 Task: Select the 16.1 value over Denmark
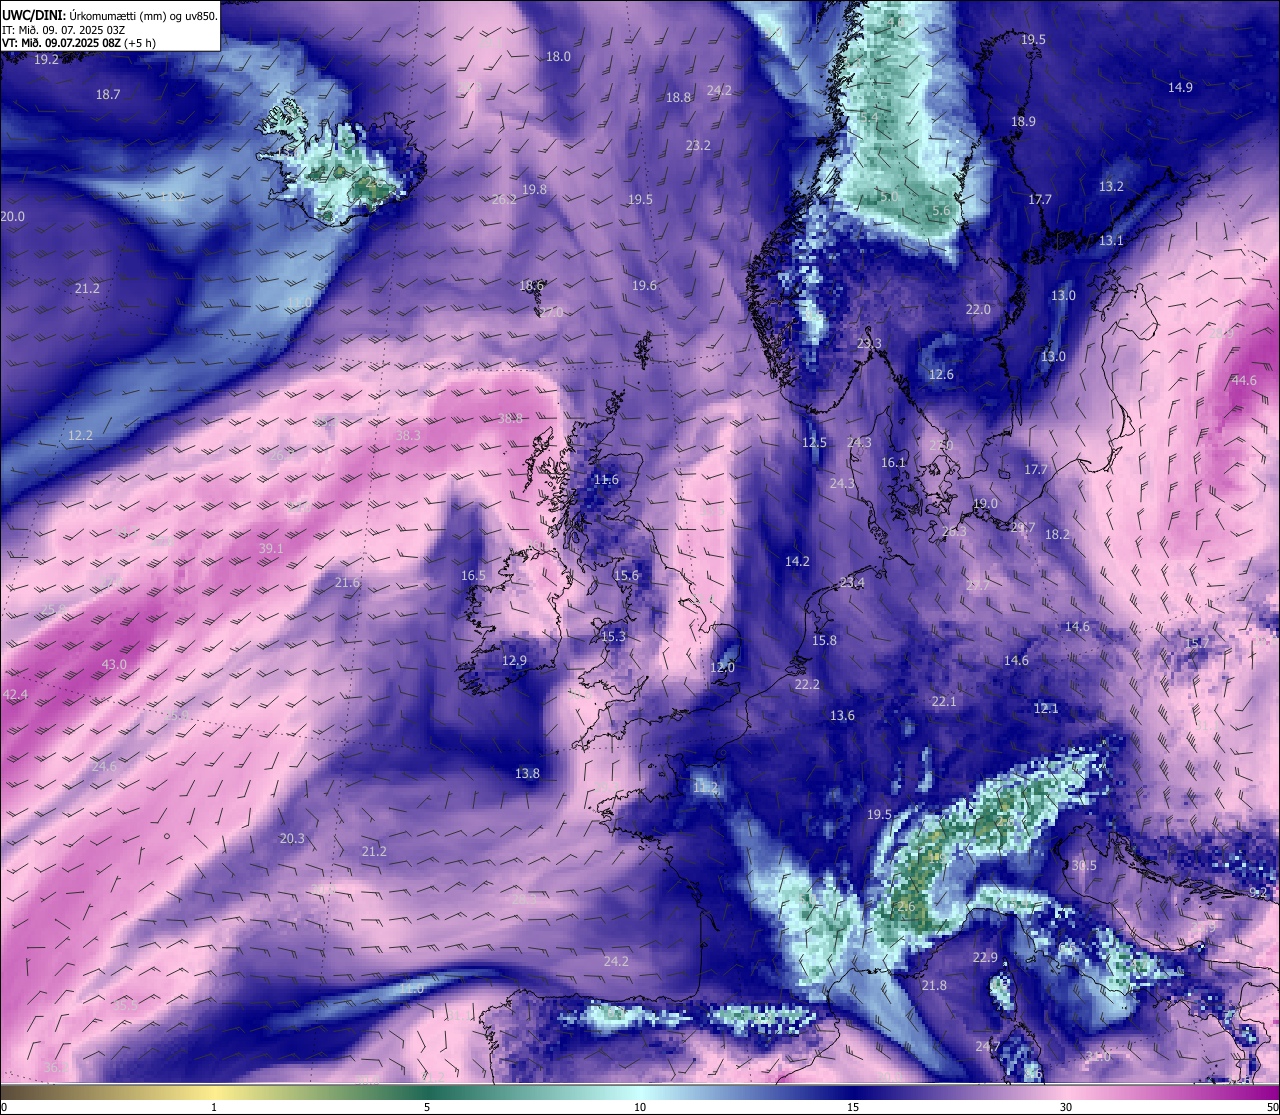(893, 463)
